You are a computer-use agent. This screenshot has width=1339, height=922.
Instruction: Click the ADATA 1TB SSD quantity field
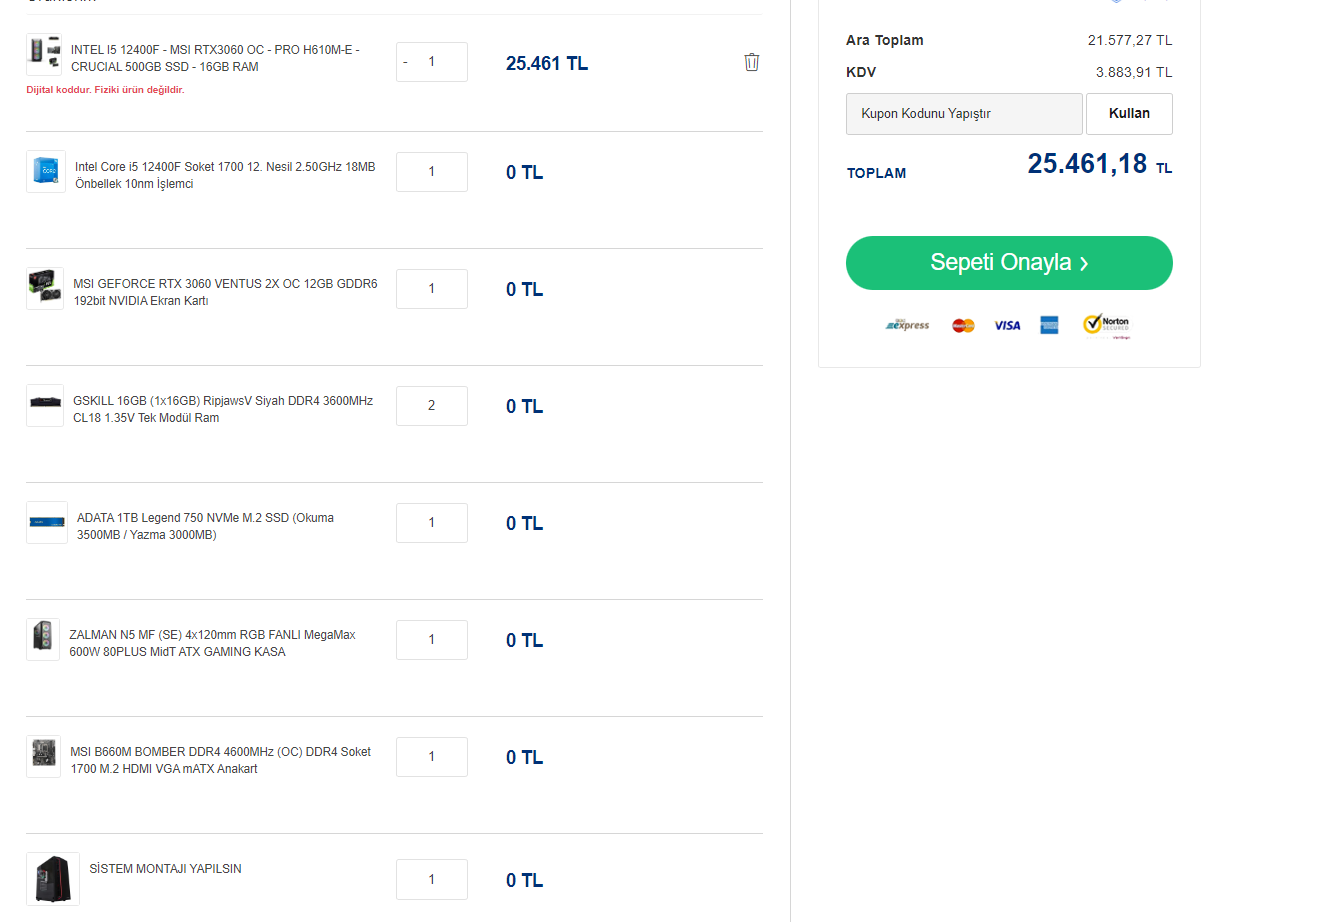tap(432, 523)
